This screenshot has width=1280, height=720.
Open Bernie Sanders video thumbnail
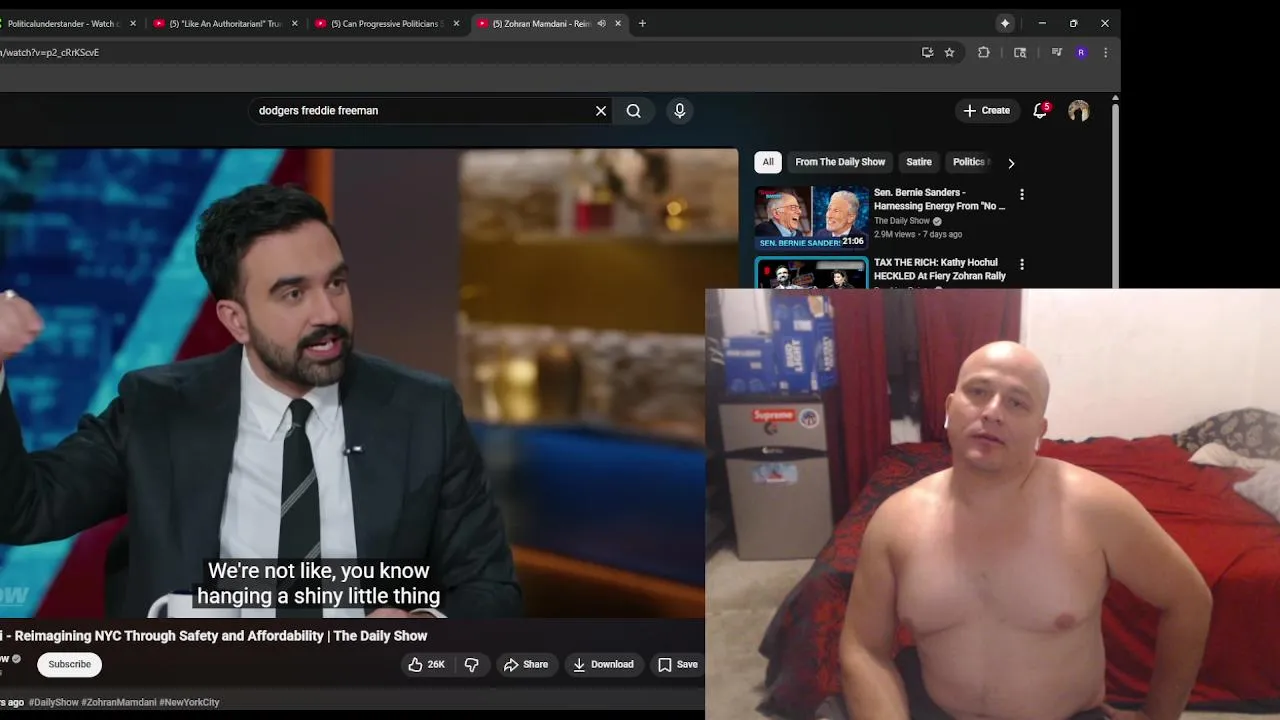coord(811,217)
